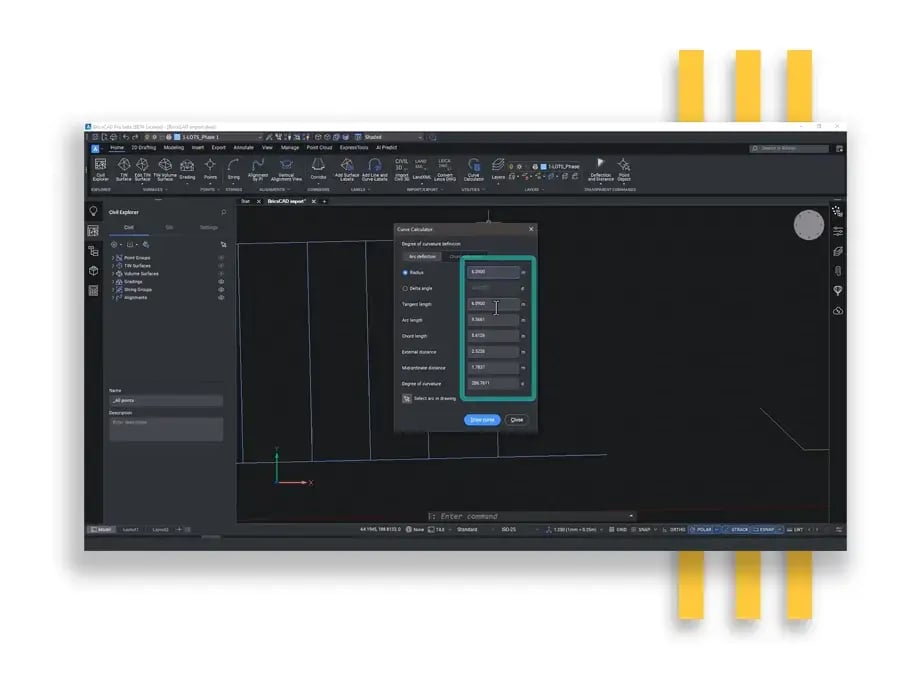Screen dimensions: 917x690
Task: Click the lightbulb tips icon in left sidebar
Action: (x=93, y=211)
